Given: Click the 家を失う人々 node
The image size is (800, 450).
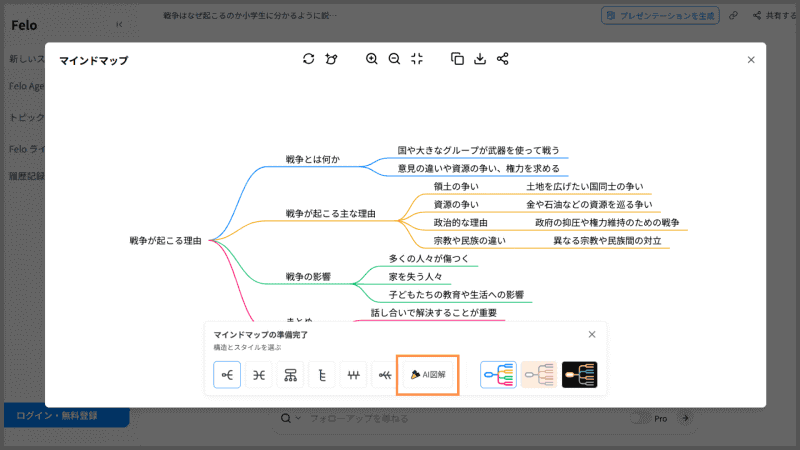Looking at the screenshot, I should (x=415, y=277).
